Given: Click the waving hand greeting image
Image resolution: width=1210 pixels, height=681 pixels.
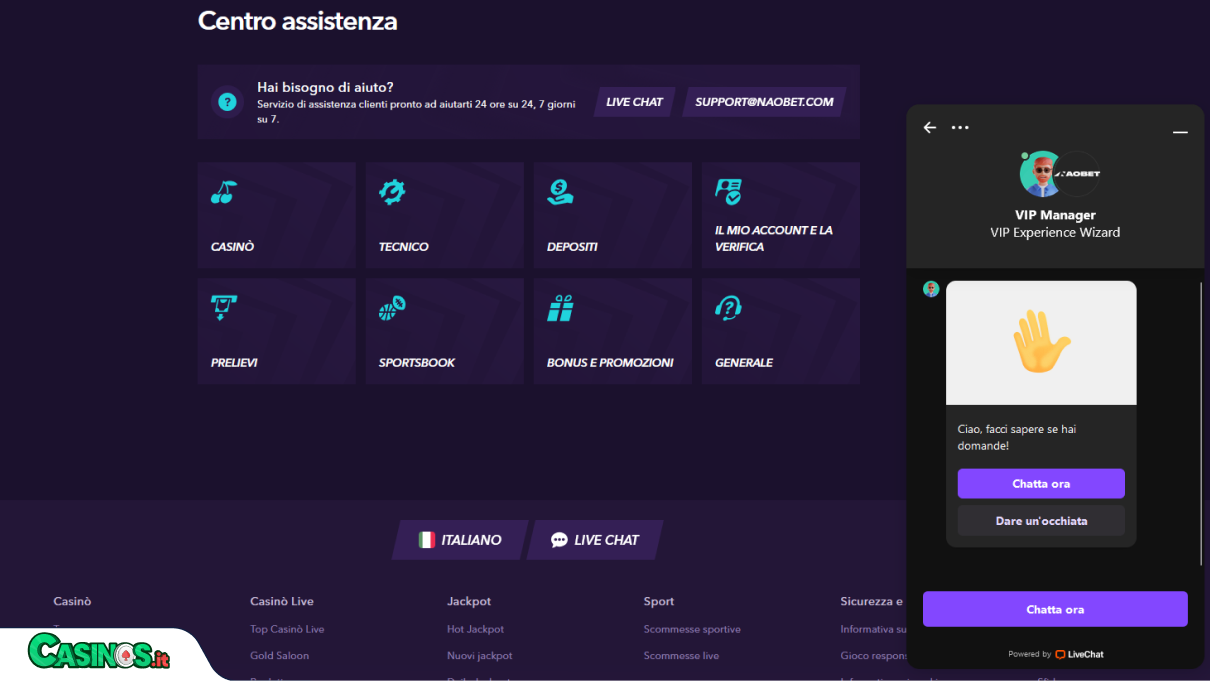Looking at the screenshot, I should click(x=1041, y=343).
